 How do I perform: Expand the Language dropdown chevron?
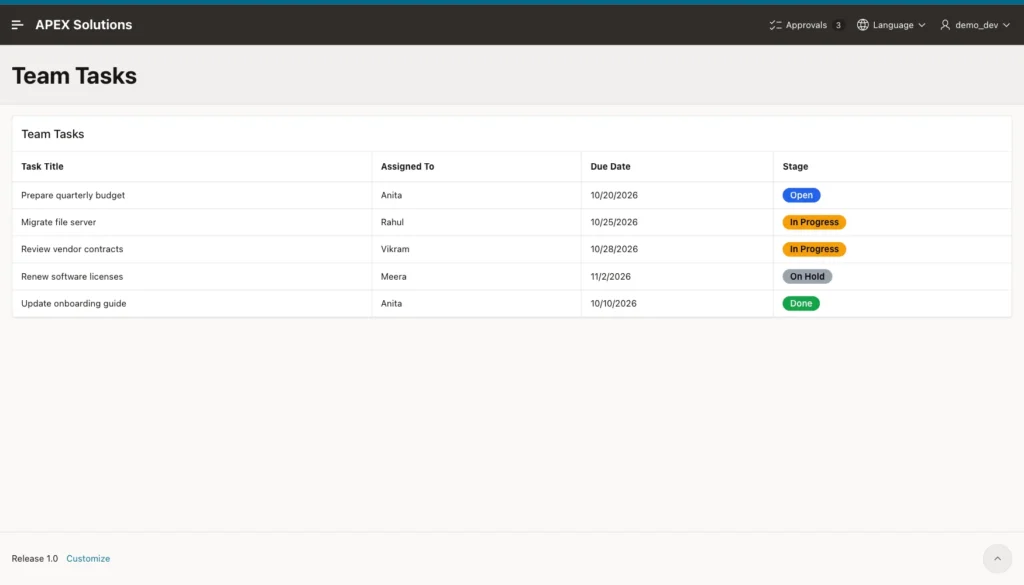point(921,25)
